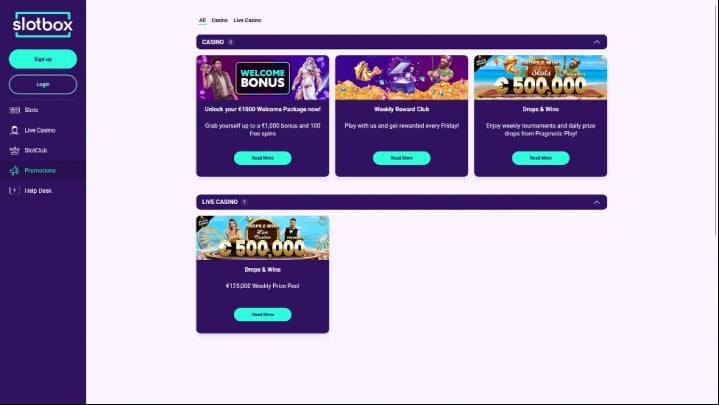Read More on casino Drops & Wins
This screenshot has height=405, width=719.
coord(541,158)
